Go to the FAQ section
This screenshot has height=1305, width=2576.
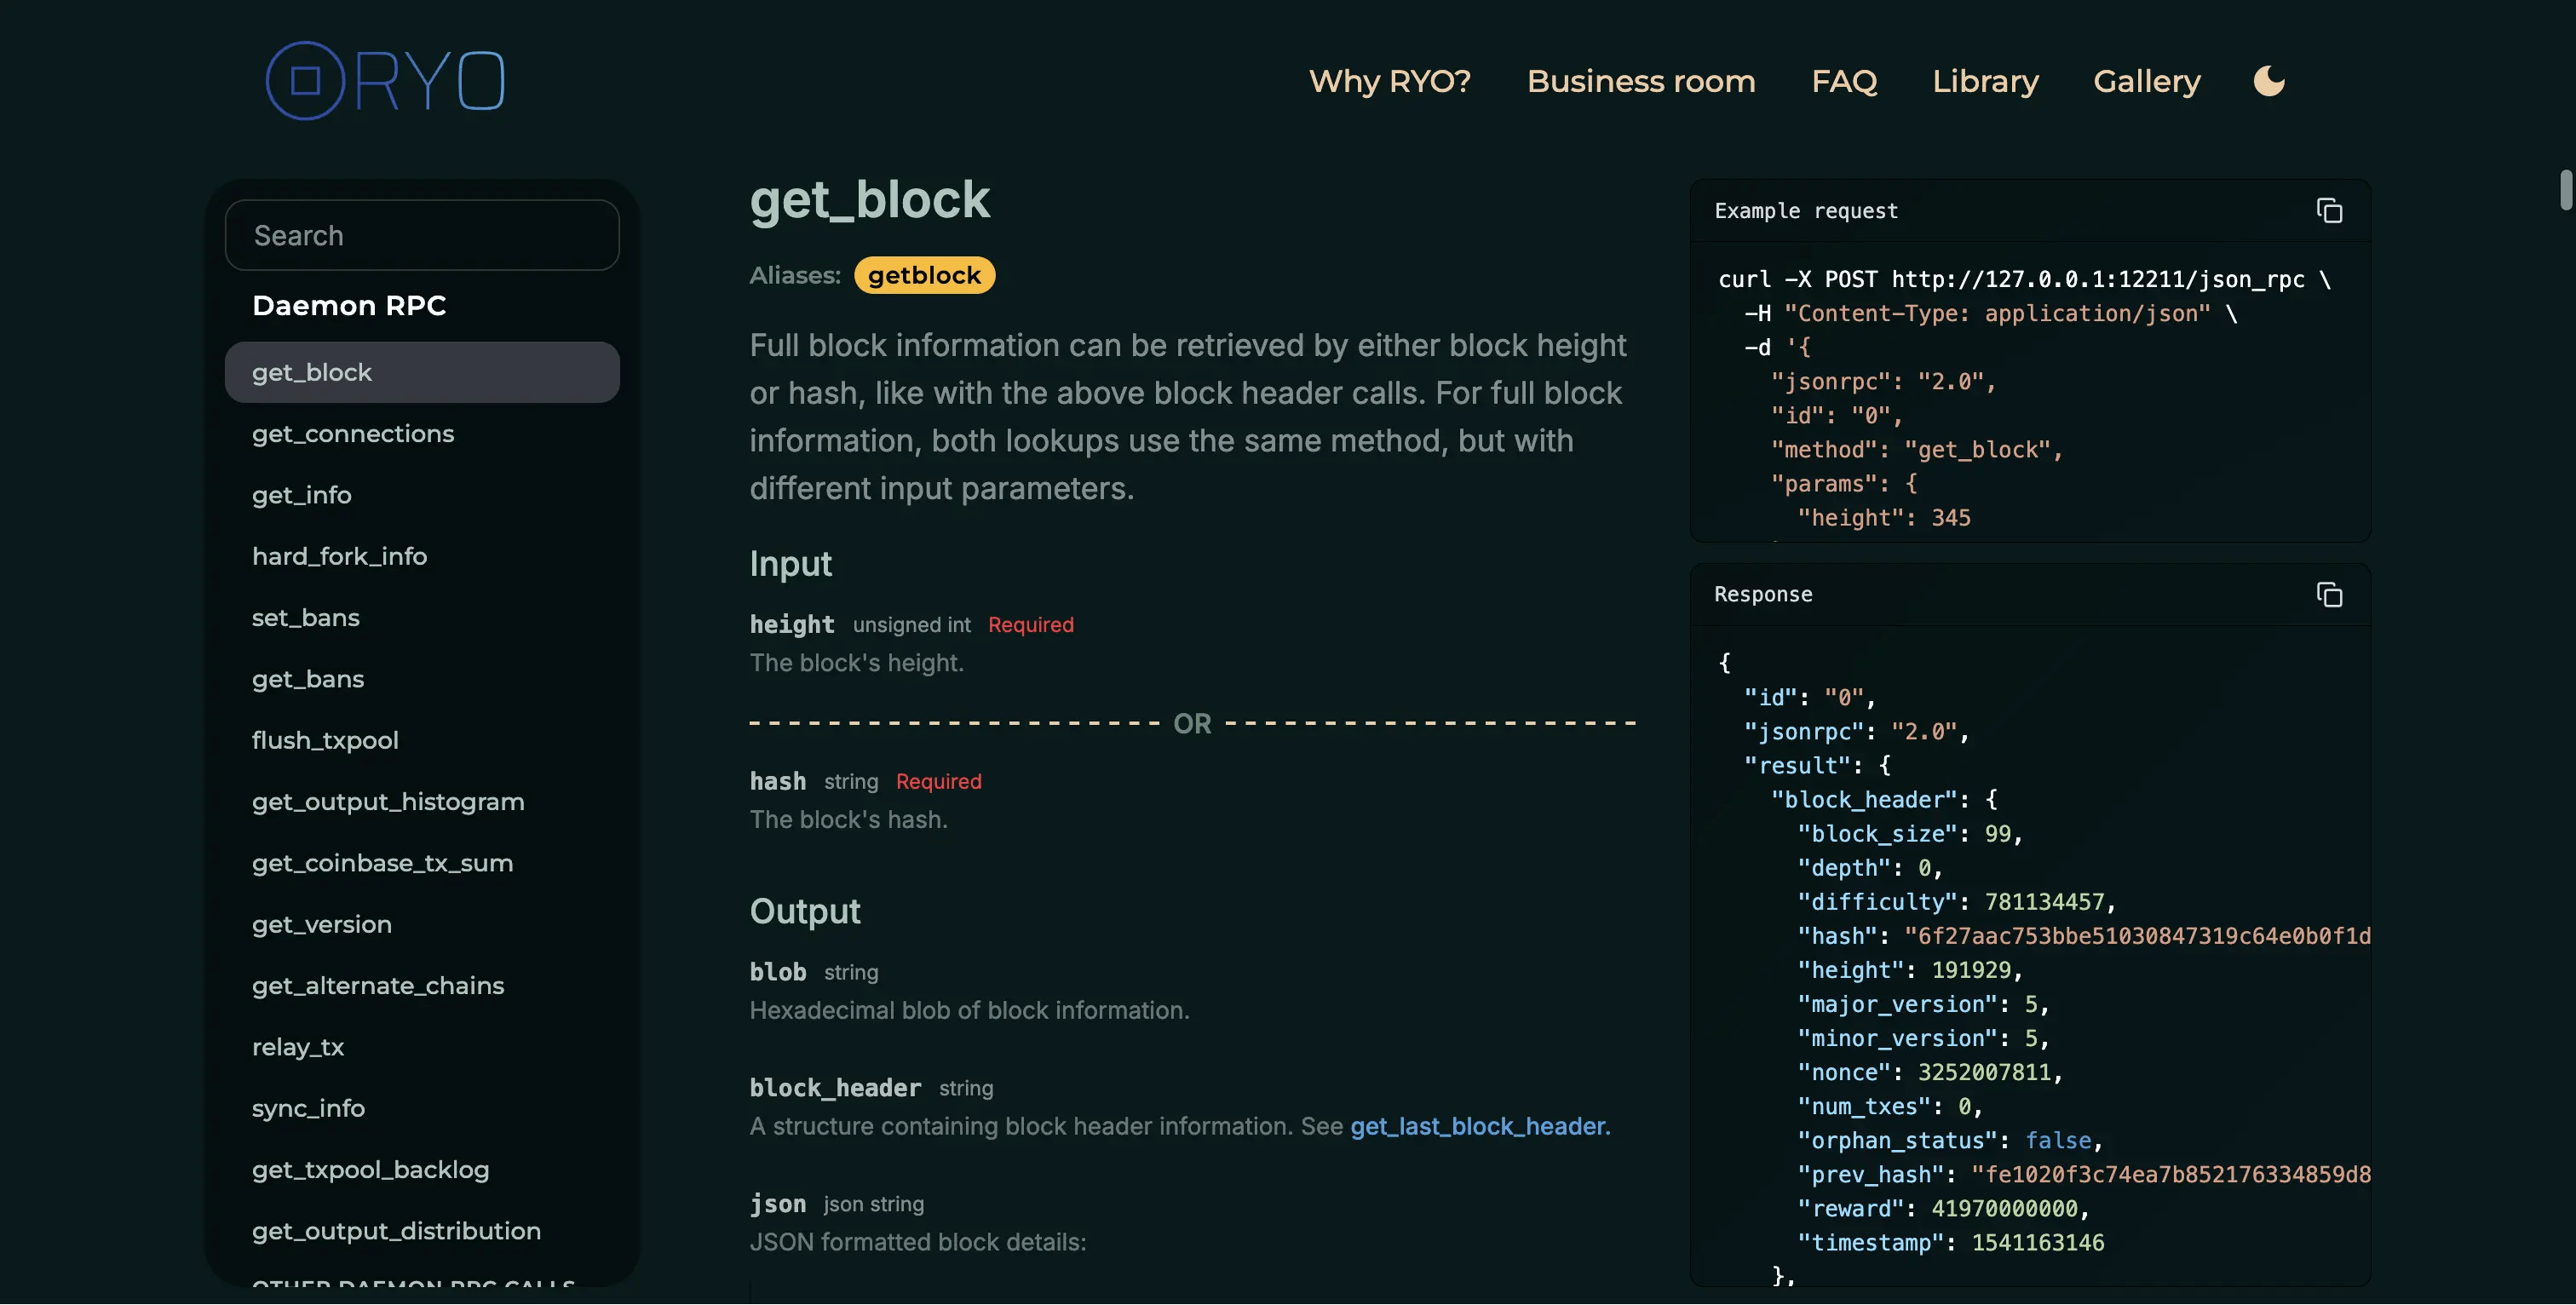tap(1845, 81)
